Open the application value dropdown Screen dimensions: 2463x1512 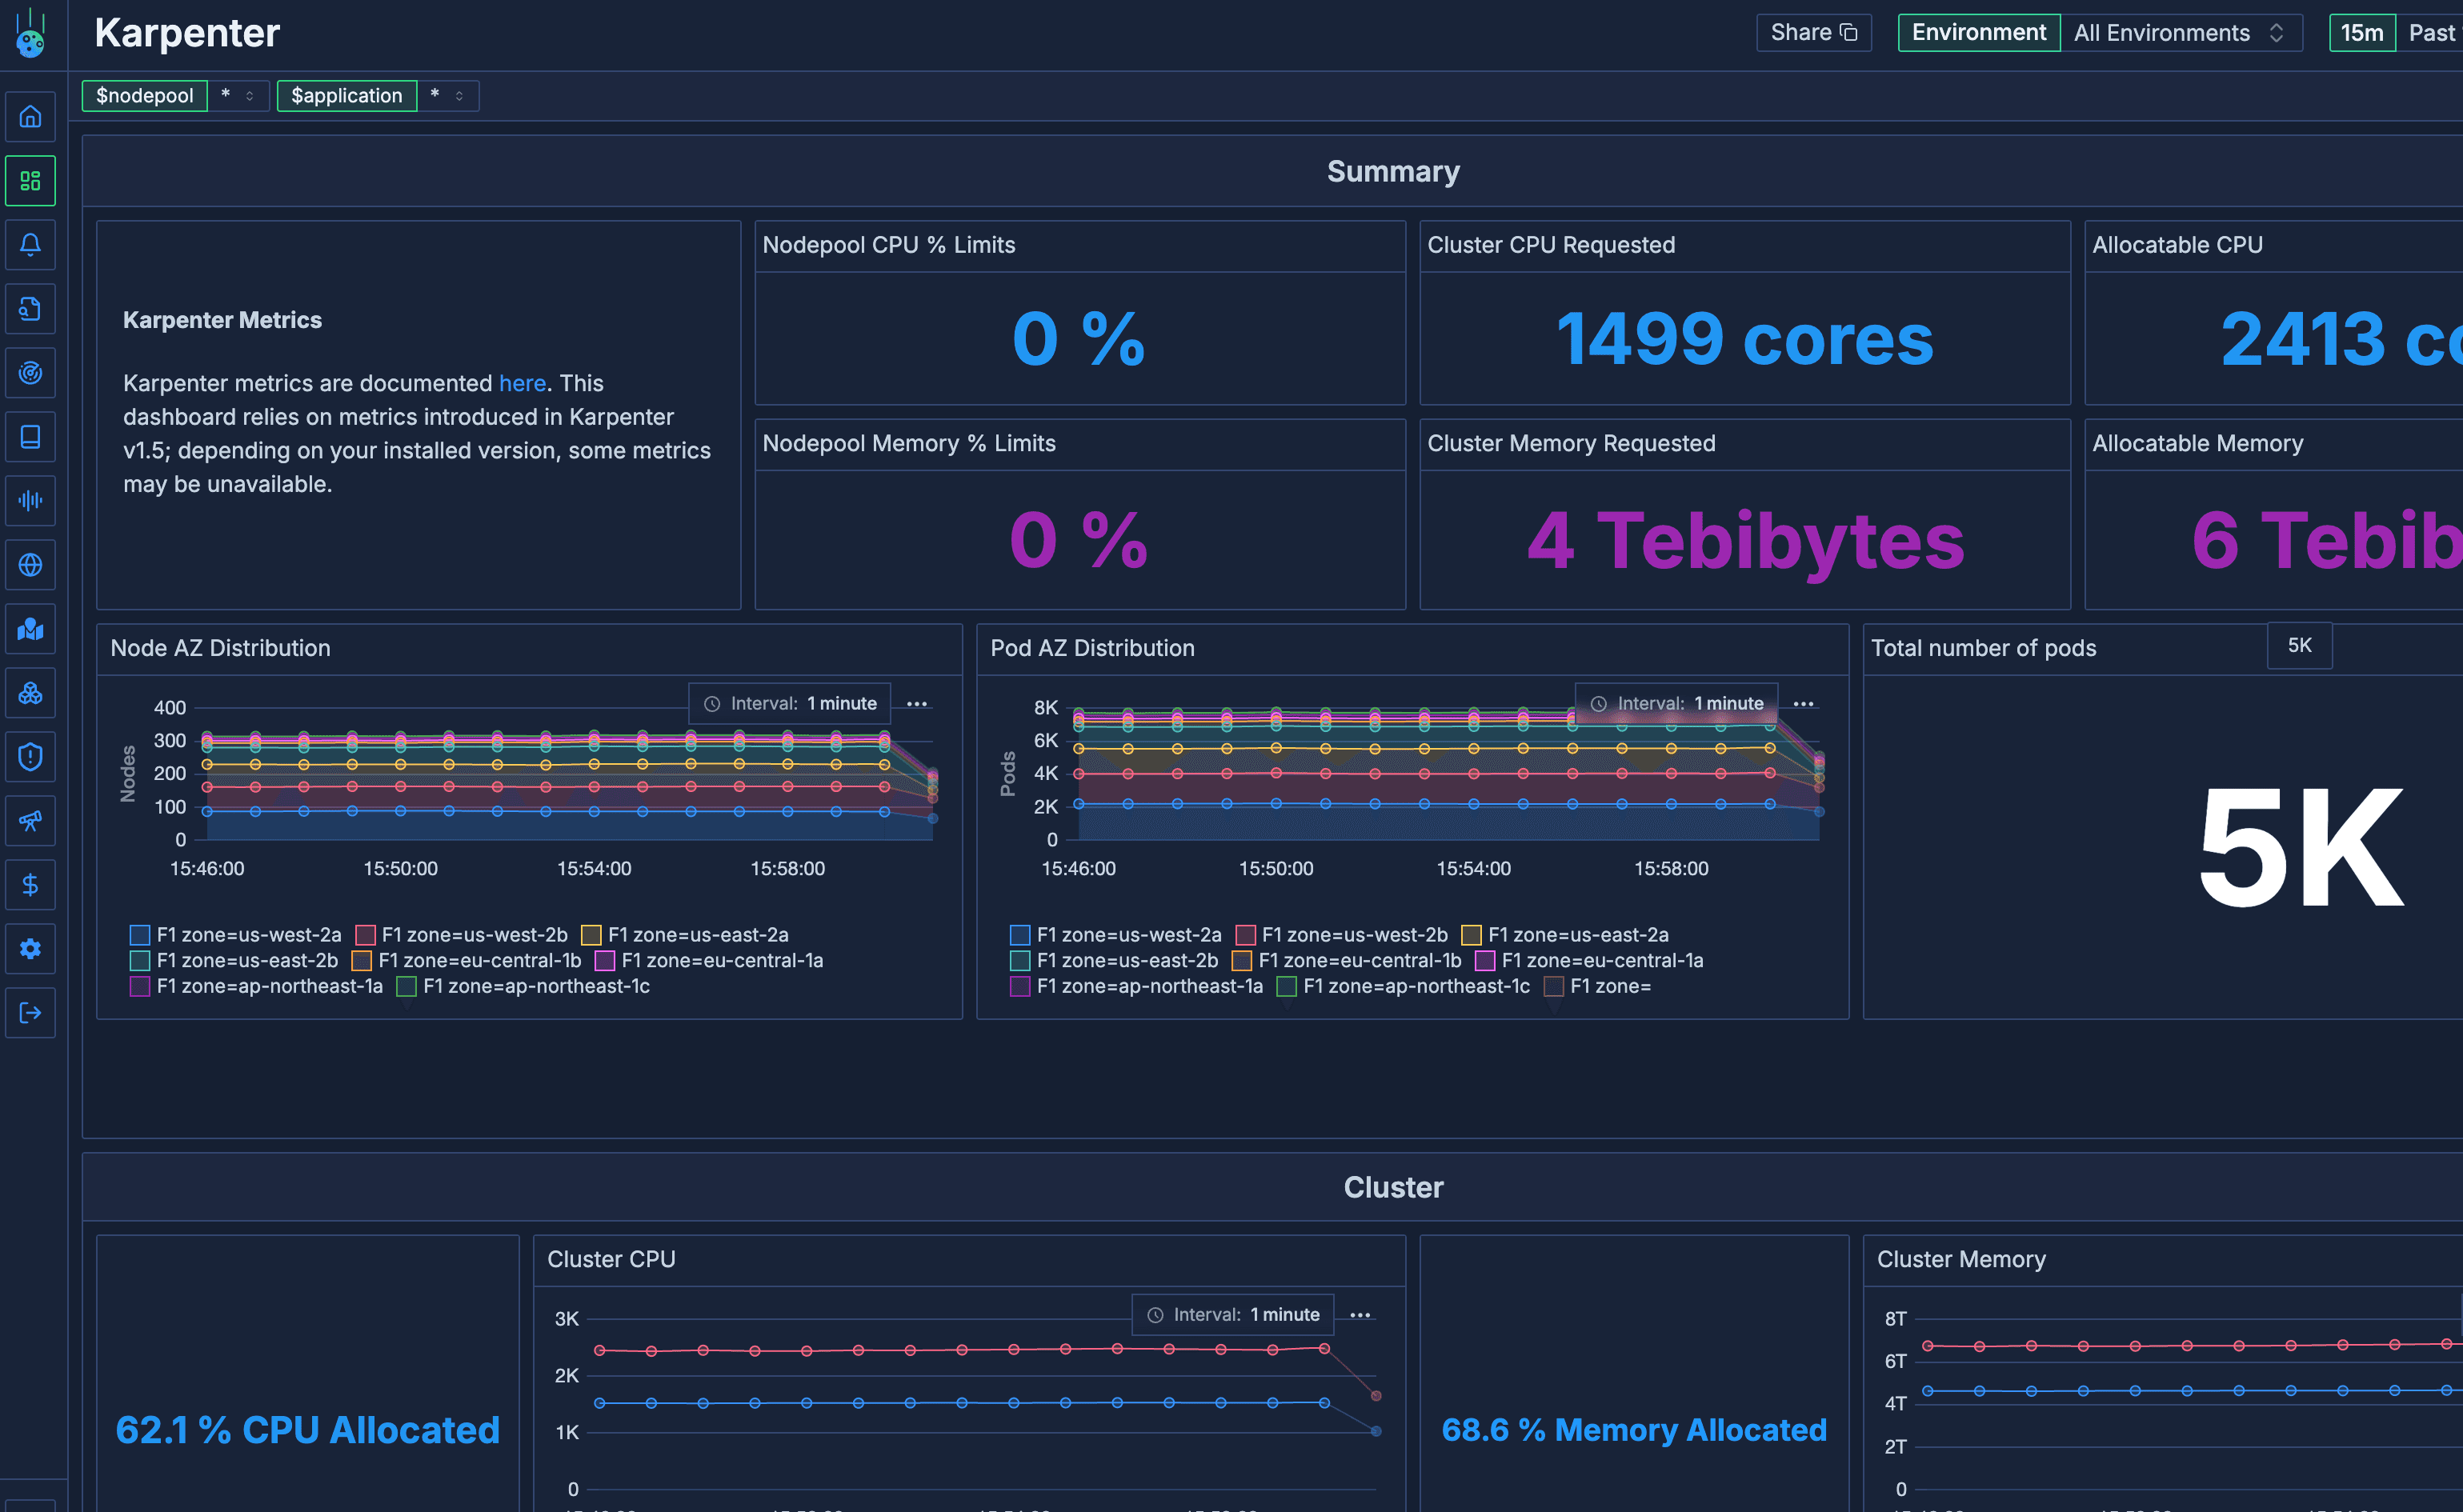pyautogui.click(x=448, y=96)
